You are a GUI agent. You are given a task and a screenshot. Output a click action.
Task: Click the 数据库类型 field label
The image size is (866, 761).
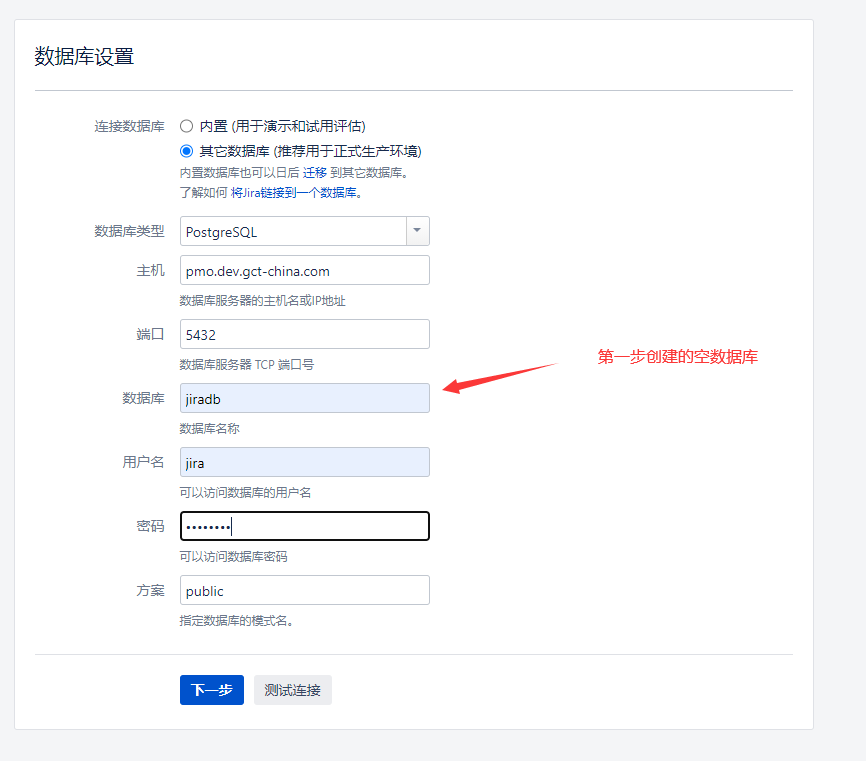click(x=129, y=231)
